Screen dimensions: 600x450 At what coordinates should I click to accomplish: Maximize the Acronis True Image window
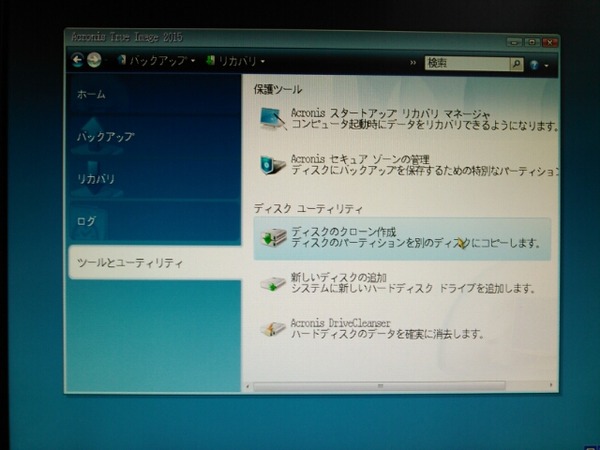click(532, 42)
